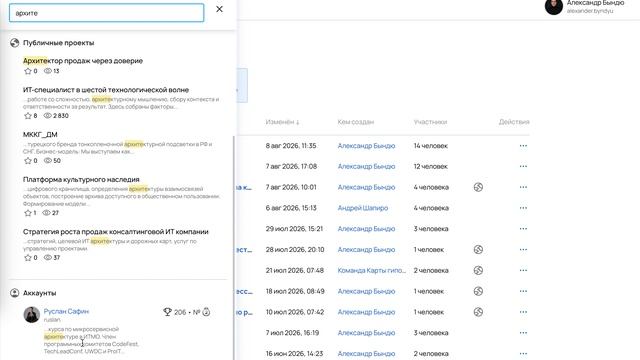Click public globe icon in 21 июл 07:48 row

tap(478, 271)
